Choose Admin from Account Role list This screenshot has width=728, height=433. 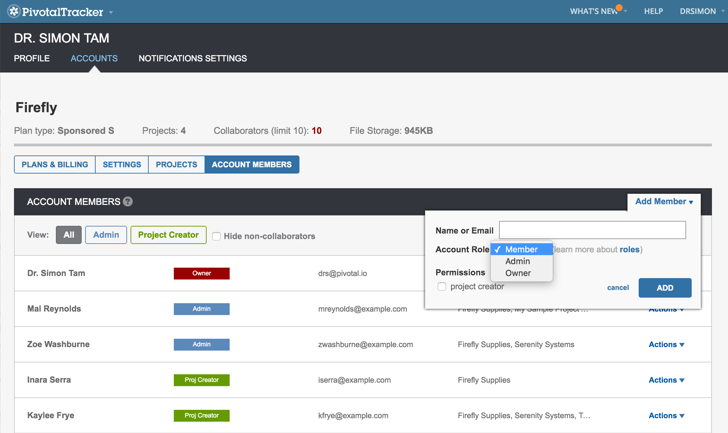pos(518,261)
